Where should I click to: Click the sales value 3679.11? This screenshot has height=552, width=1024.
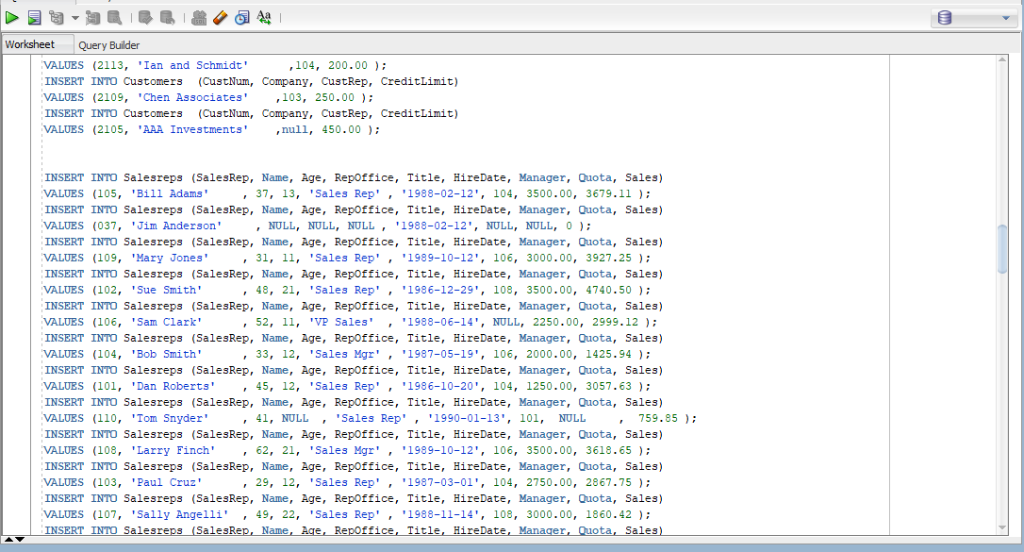608,193
